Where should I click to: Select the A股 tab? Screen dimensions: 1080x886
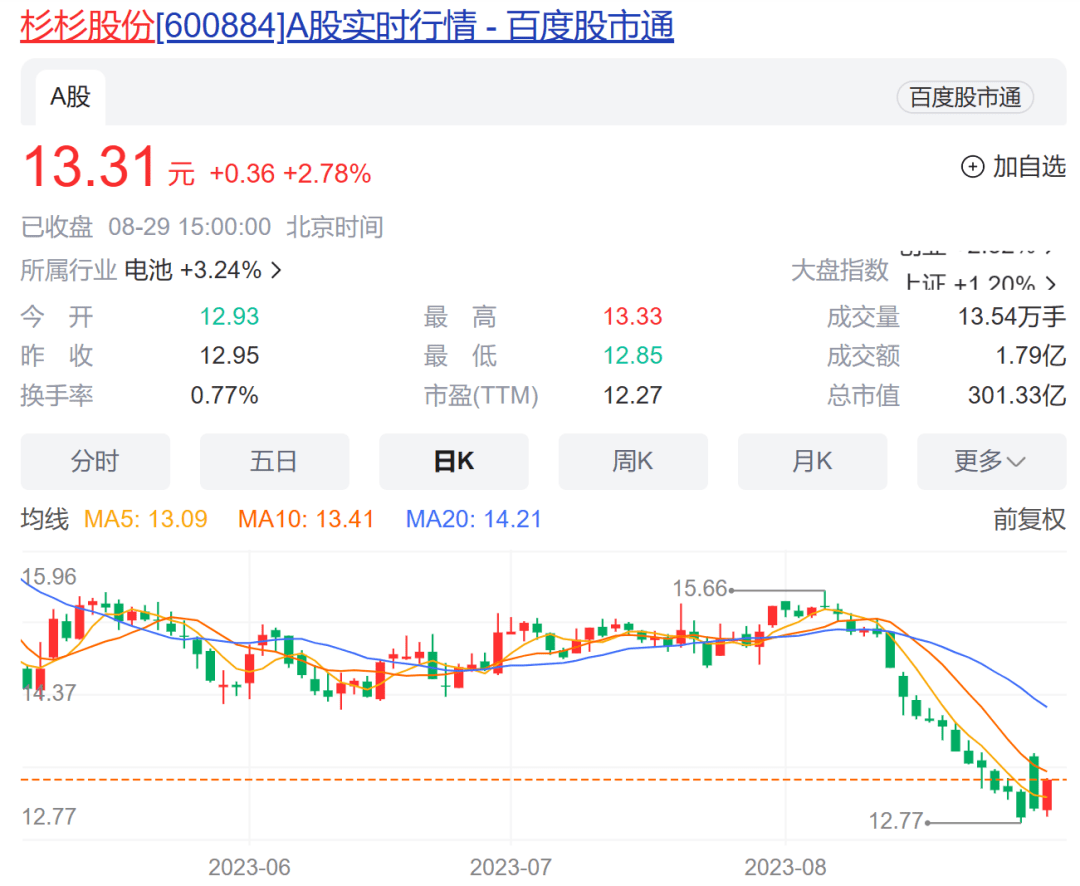pos(70,97)
